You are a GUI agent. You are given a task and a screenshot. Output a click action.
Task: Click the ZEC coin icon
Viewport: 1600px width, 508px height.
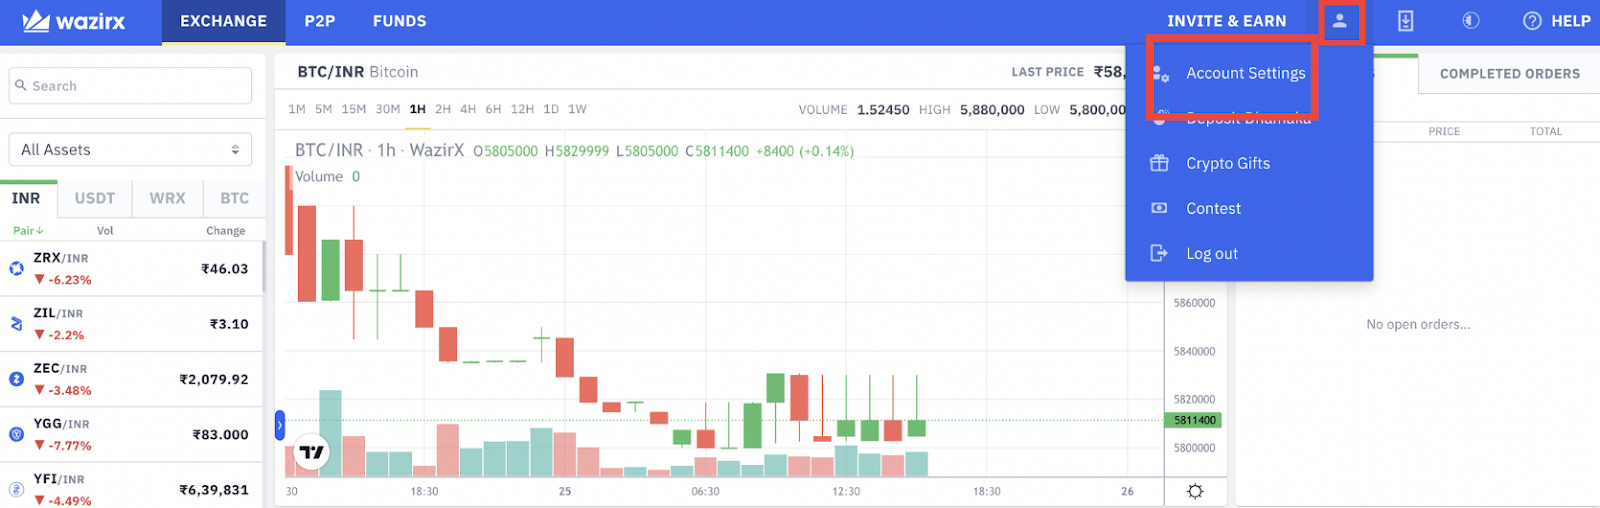pyautogui.click(x=16, y=379)
